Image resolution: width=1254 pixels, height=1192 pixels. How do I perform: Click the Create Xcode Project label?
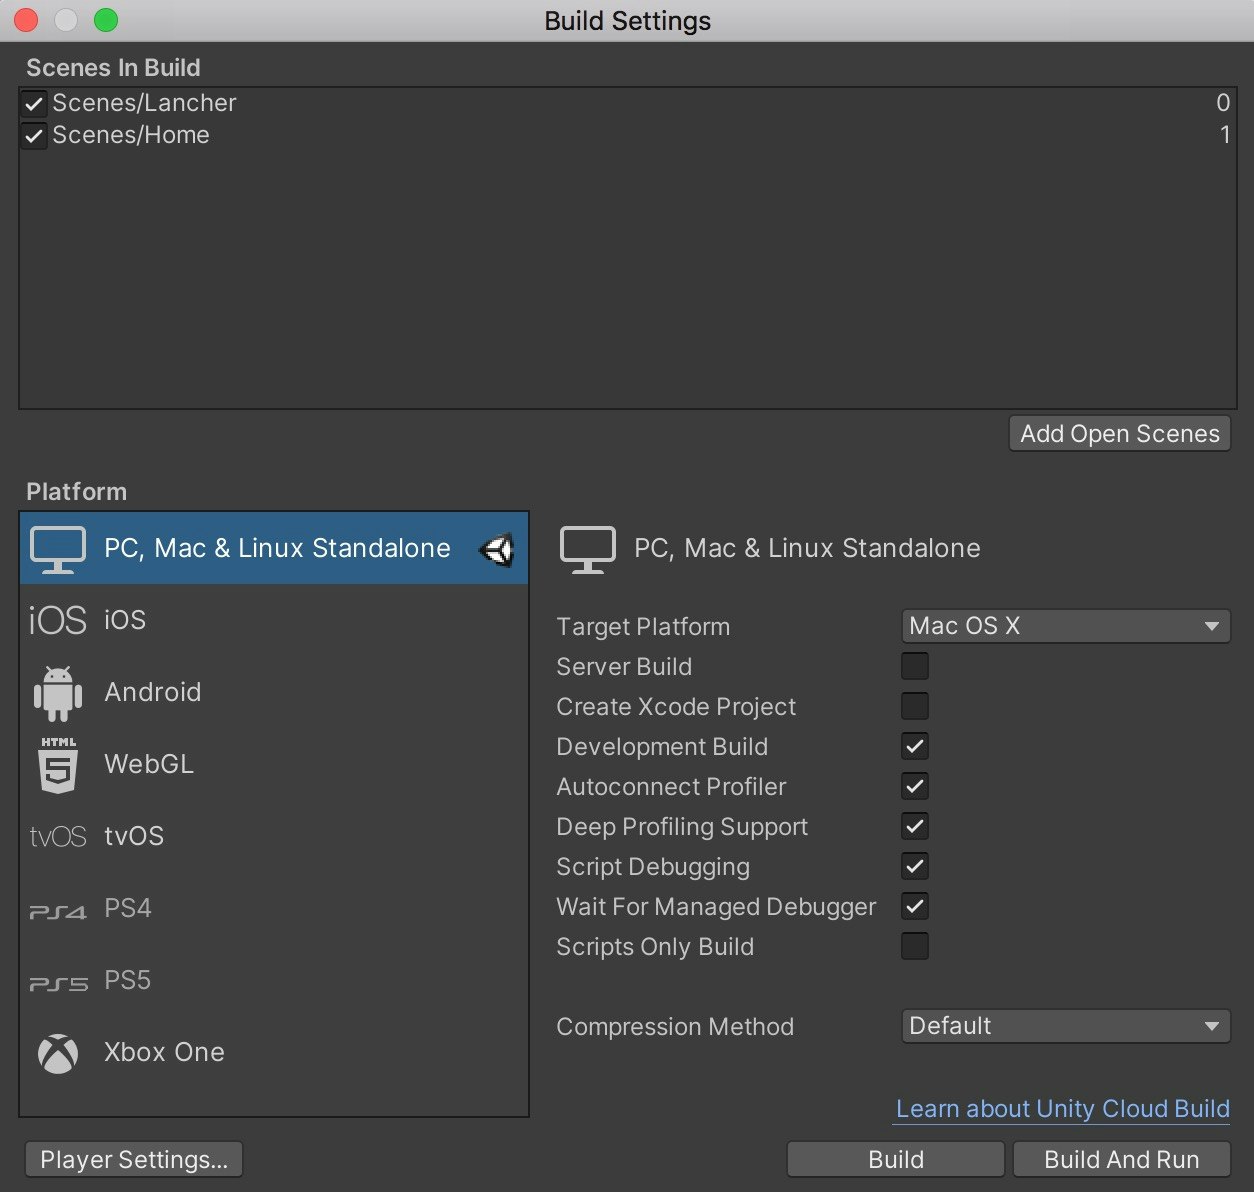click(676, 707)
